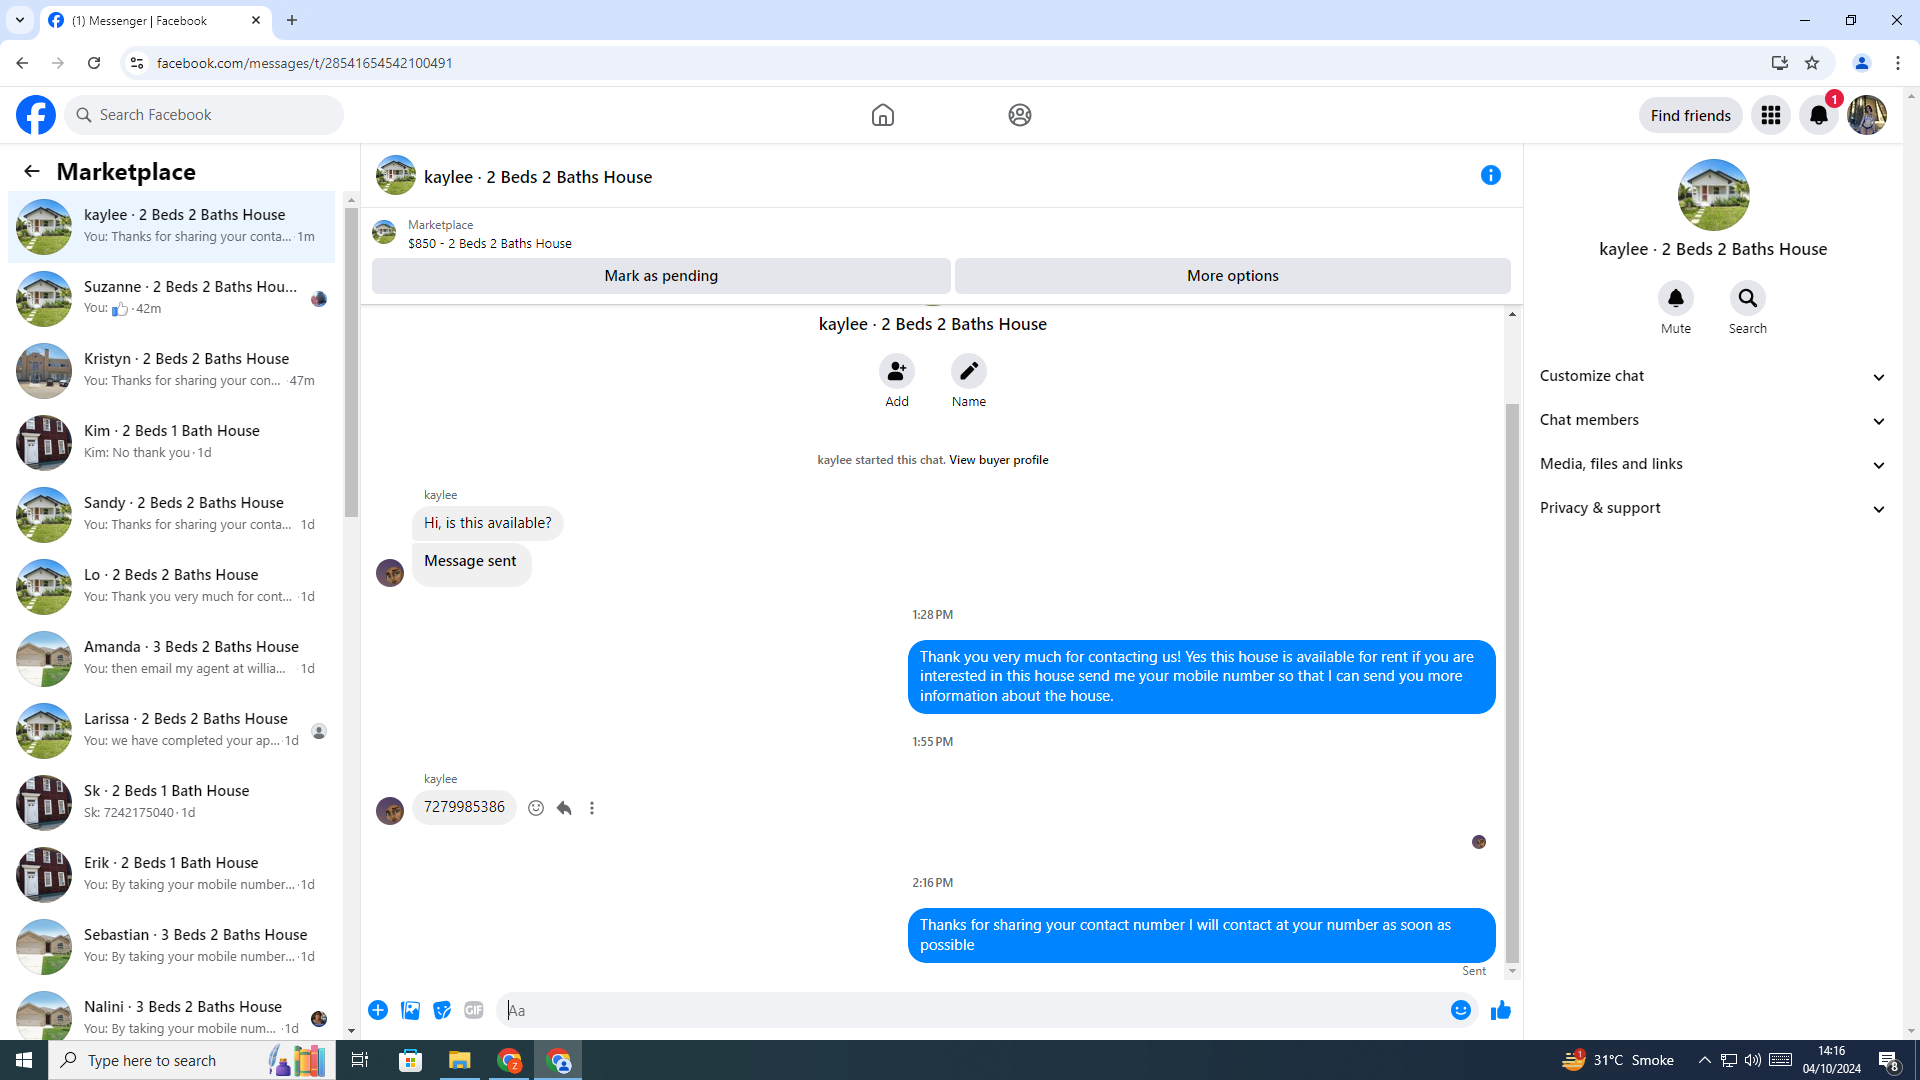Expand the Privacy & support section

pyautogui.click(x=1713, y=508)
